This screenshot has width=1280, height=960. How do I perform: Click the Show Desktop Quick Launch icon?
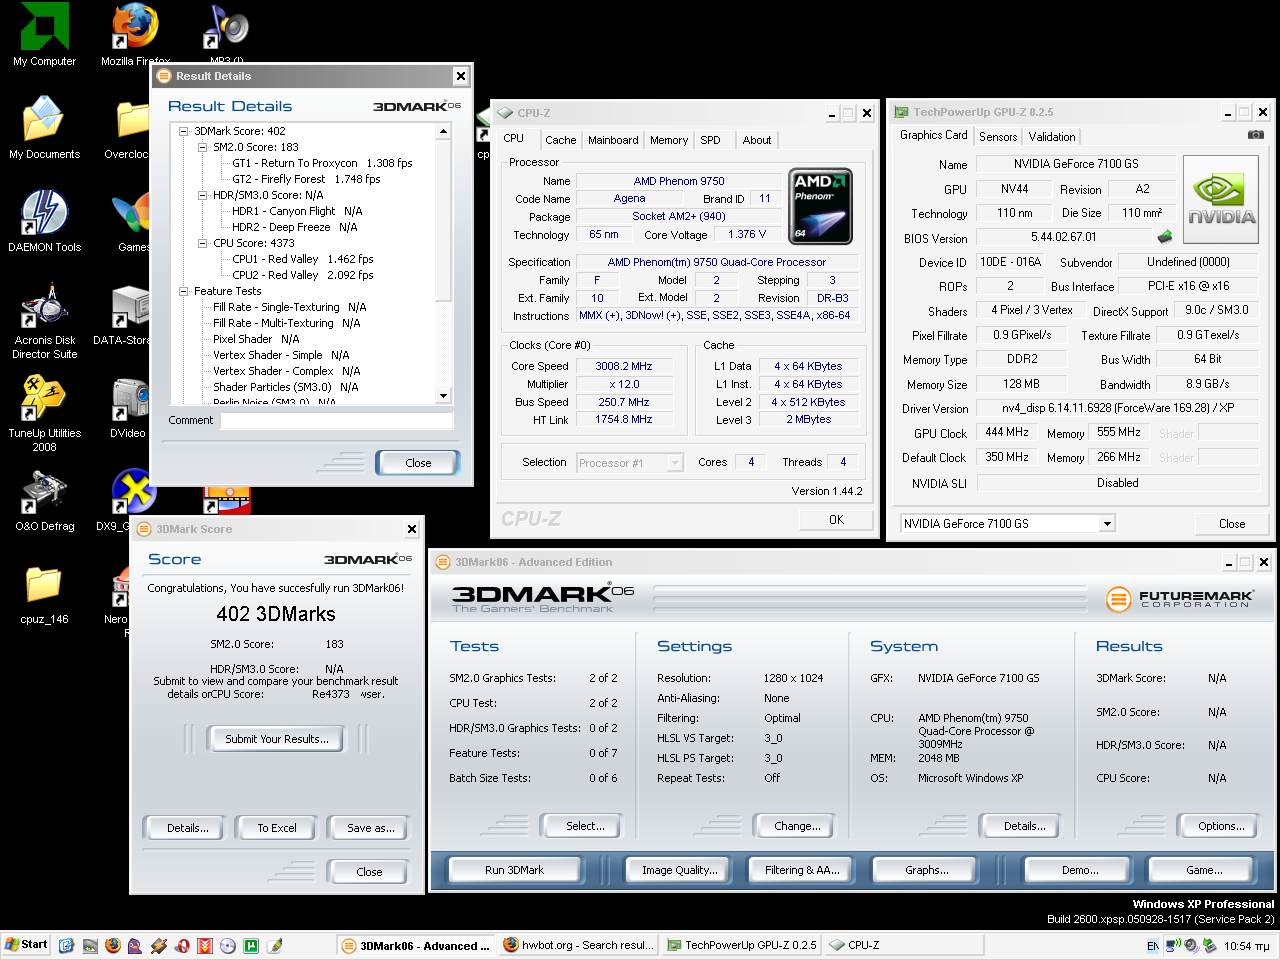66,945
